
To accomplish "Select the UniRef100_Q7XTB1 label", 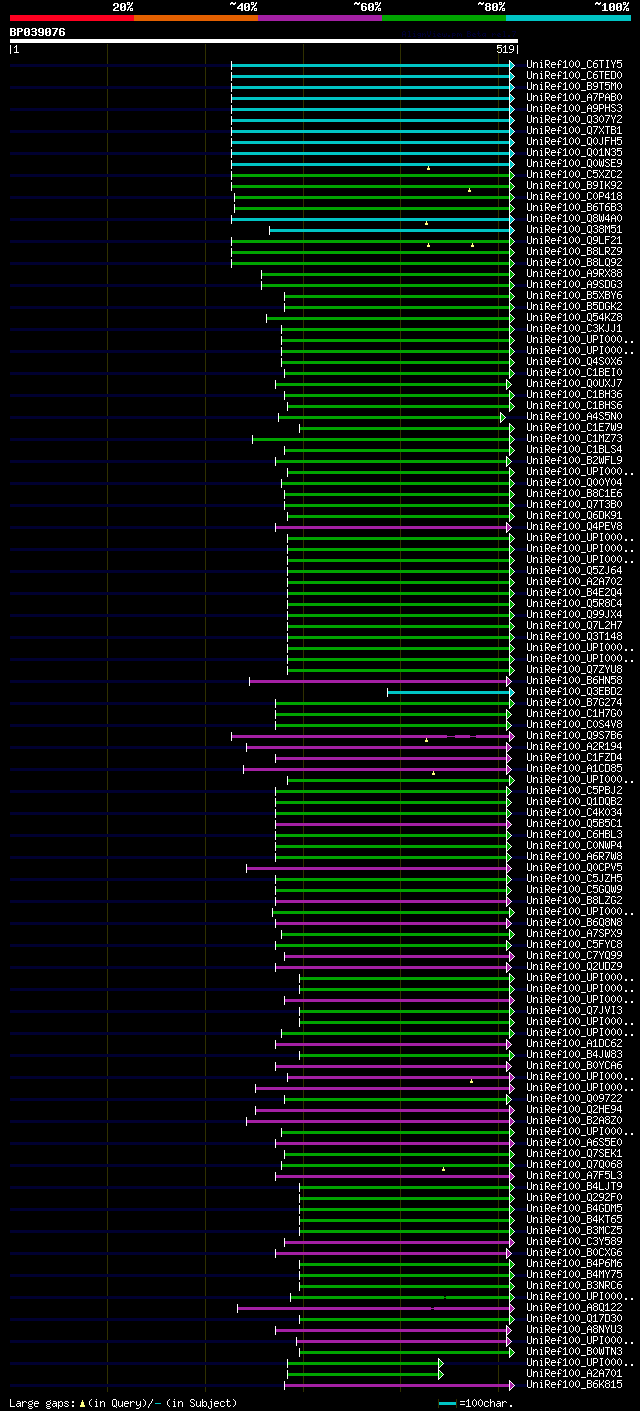I will tap(575, 130).
